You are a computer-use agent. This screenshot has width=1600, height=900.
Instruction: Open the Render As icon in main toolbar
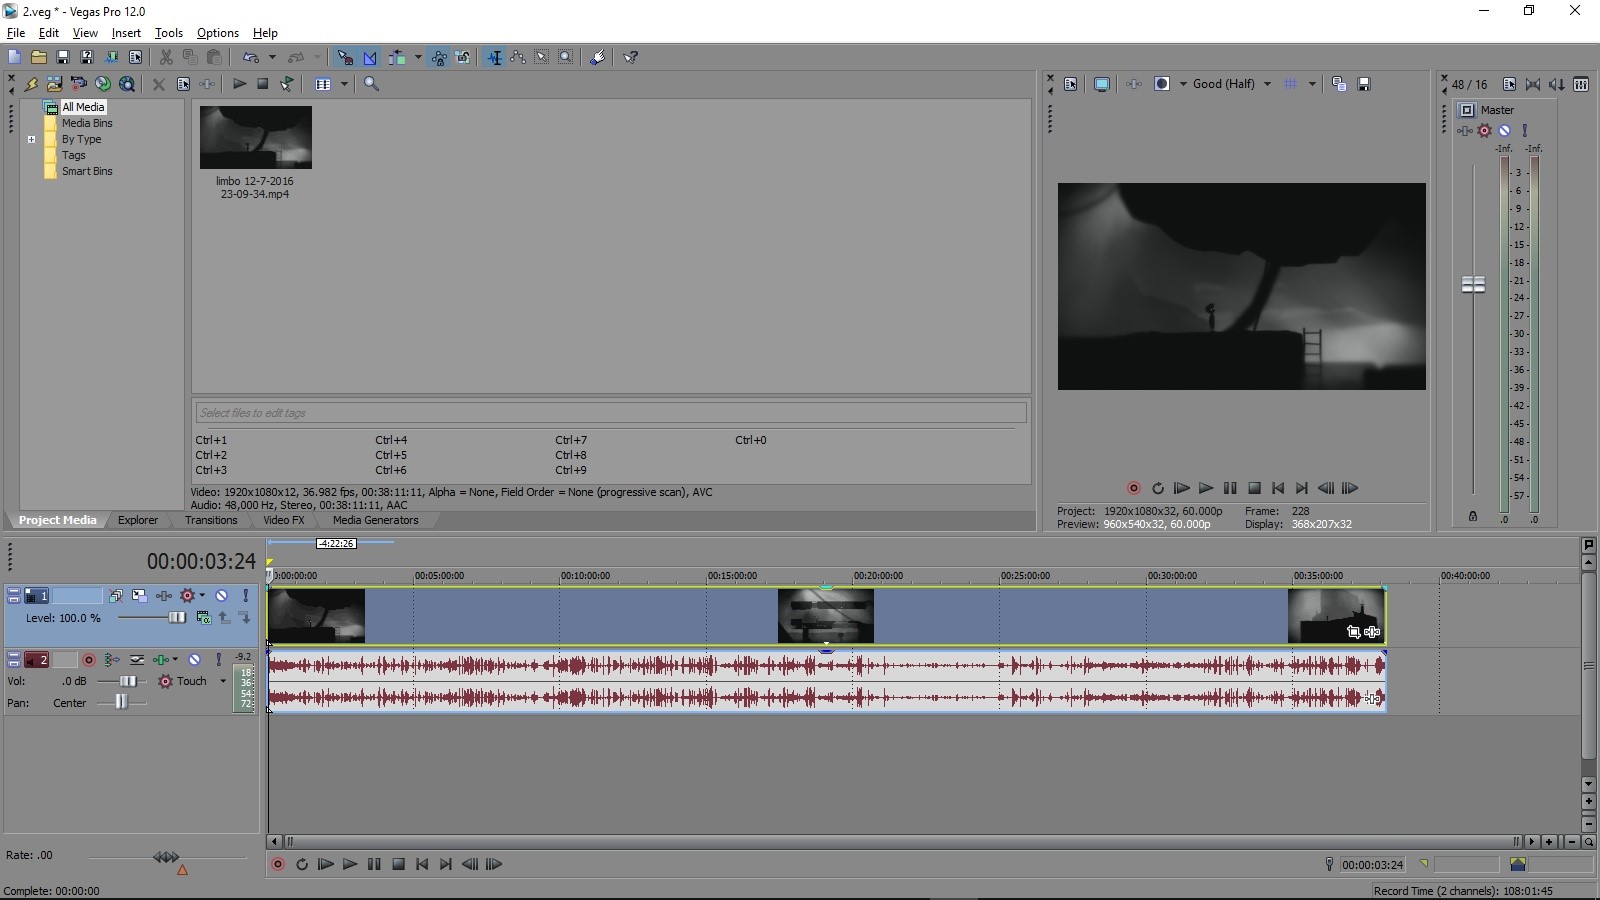click(x=111, y=57)
